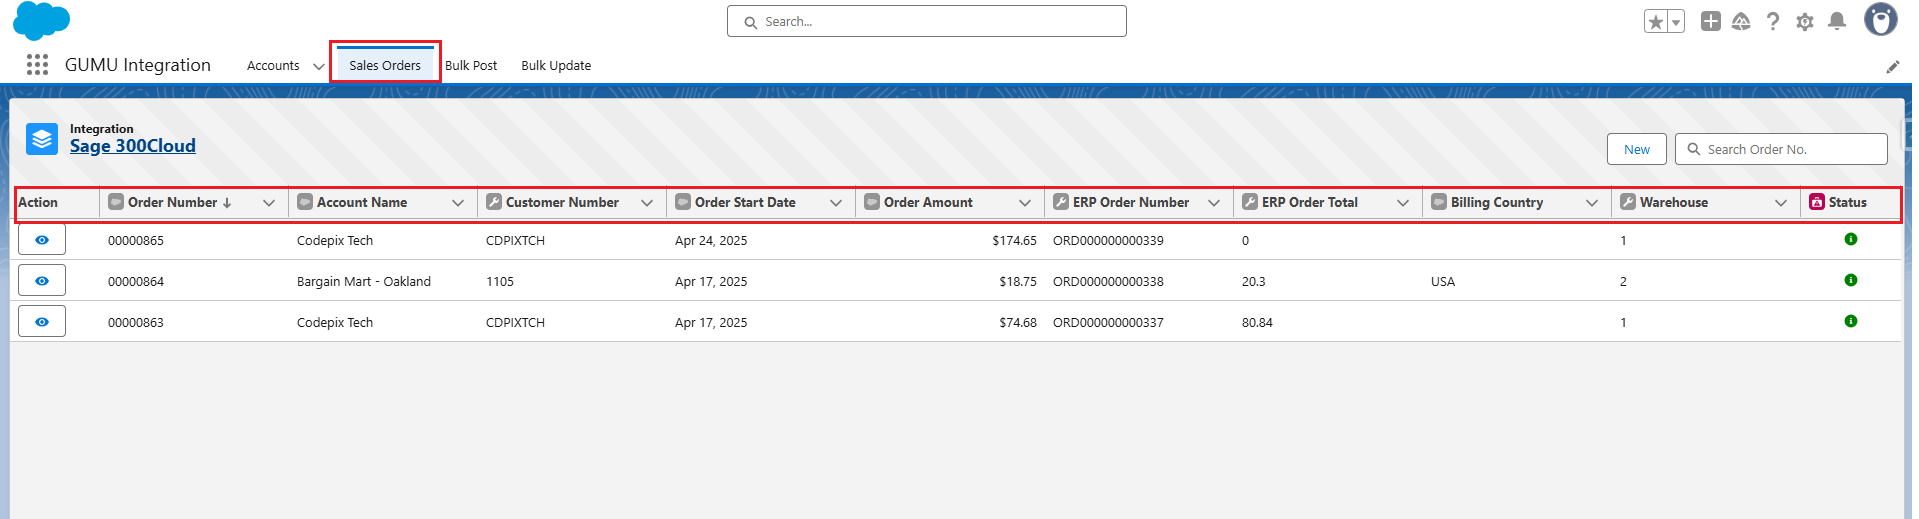Open the Bulk Post tab

pyautogui.click(x=471, y=66)
